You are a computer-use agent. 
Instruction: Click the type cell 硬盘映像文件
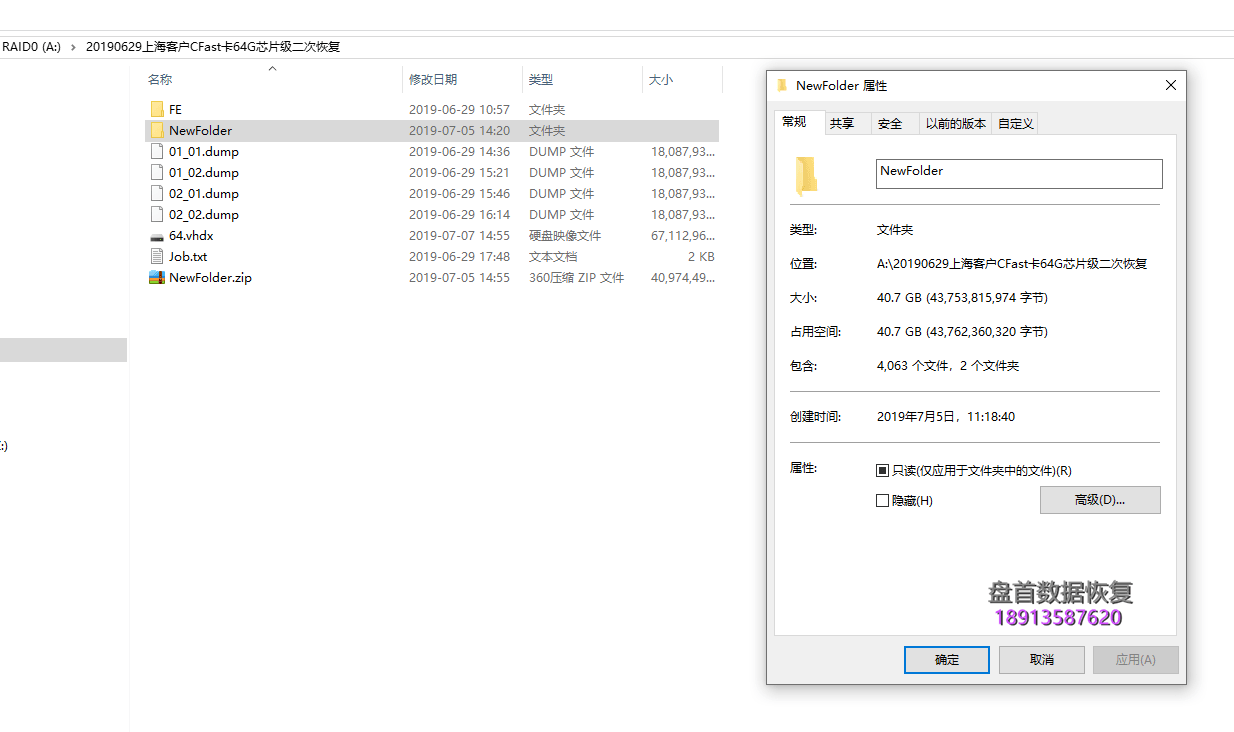tap(565, 235)
